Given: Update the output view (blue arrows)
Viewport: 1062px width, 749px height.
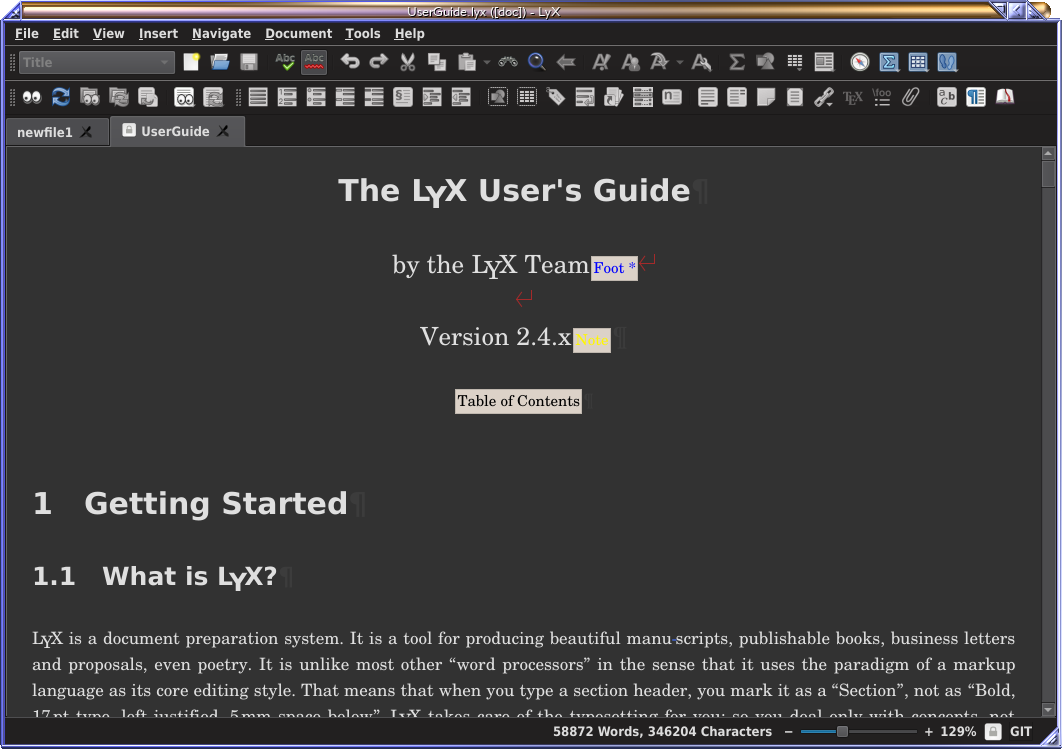Looking at the screenshot, I should 61,97.
